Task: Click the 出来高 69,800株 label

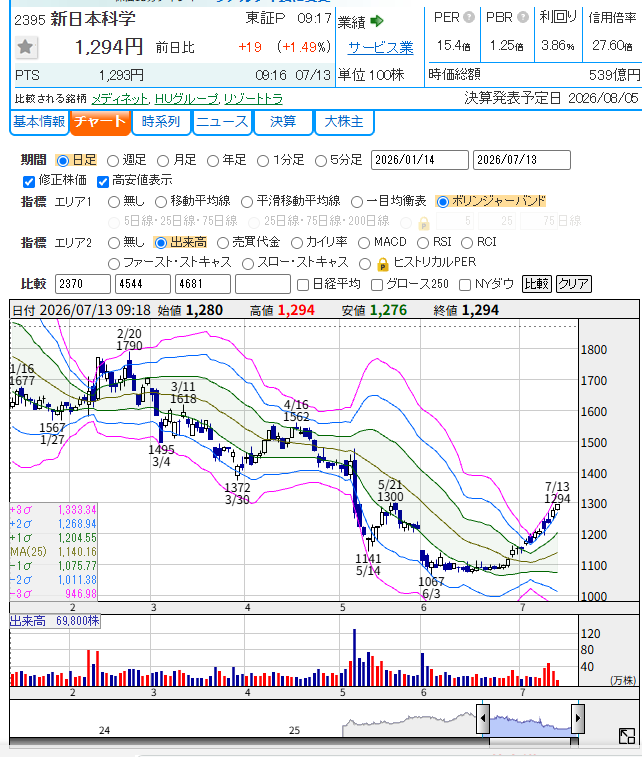Action: [x=55, y=621]
